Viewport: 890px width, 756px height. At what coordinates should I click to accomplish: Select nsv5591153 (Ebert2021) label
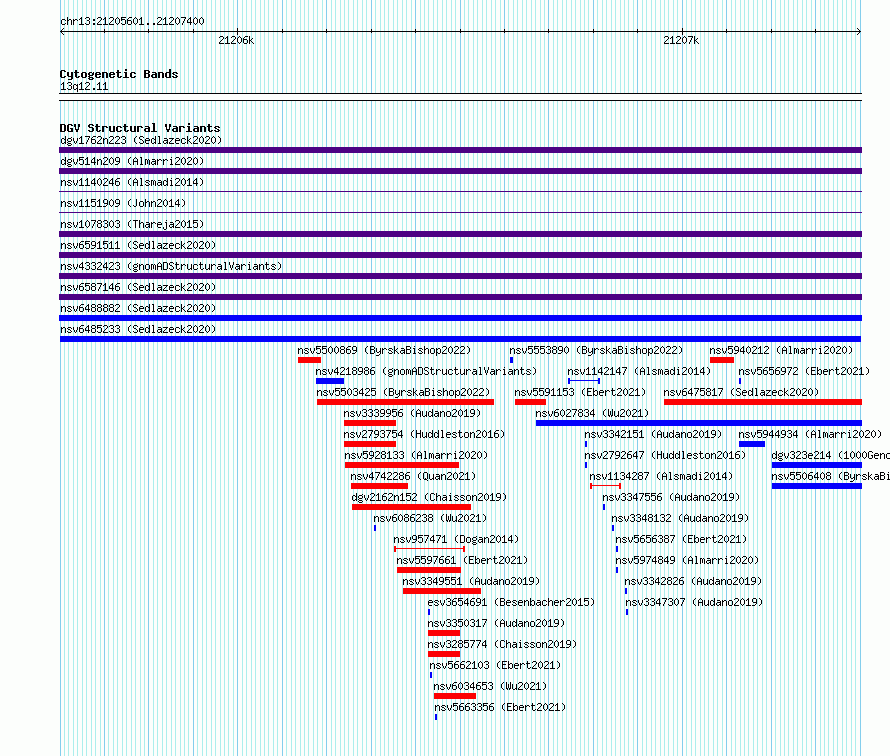click(x=580, y=392)
